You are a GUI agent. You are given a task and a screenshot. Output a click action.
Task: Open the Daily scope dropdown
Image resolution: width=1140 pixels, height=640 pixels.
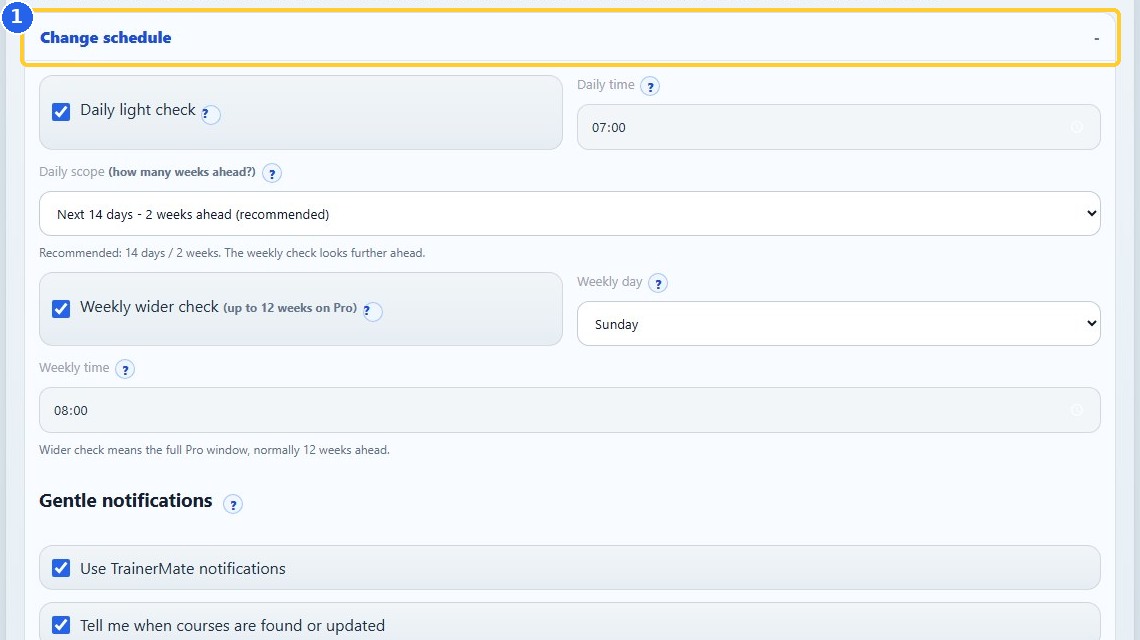pos(569,214)
